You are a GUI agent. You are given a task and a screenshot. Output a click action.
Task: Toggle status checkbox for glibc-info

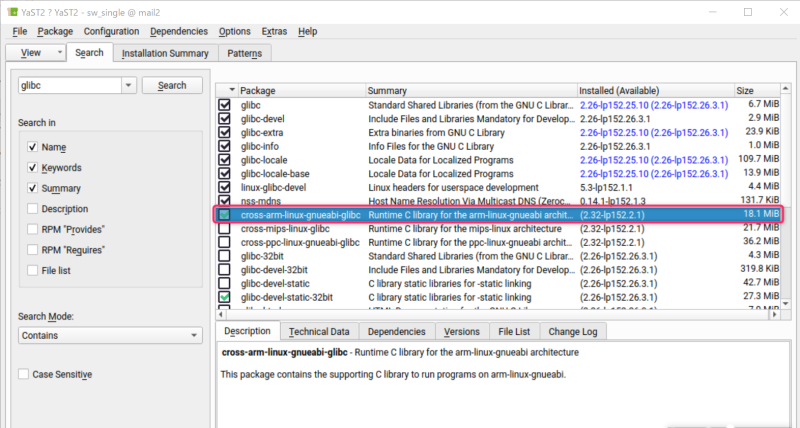(224, 146)
